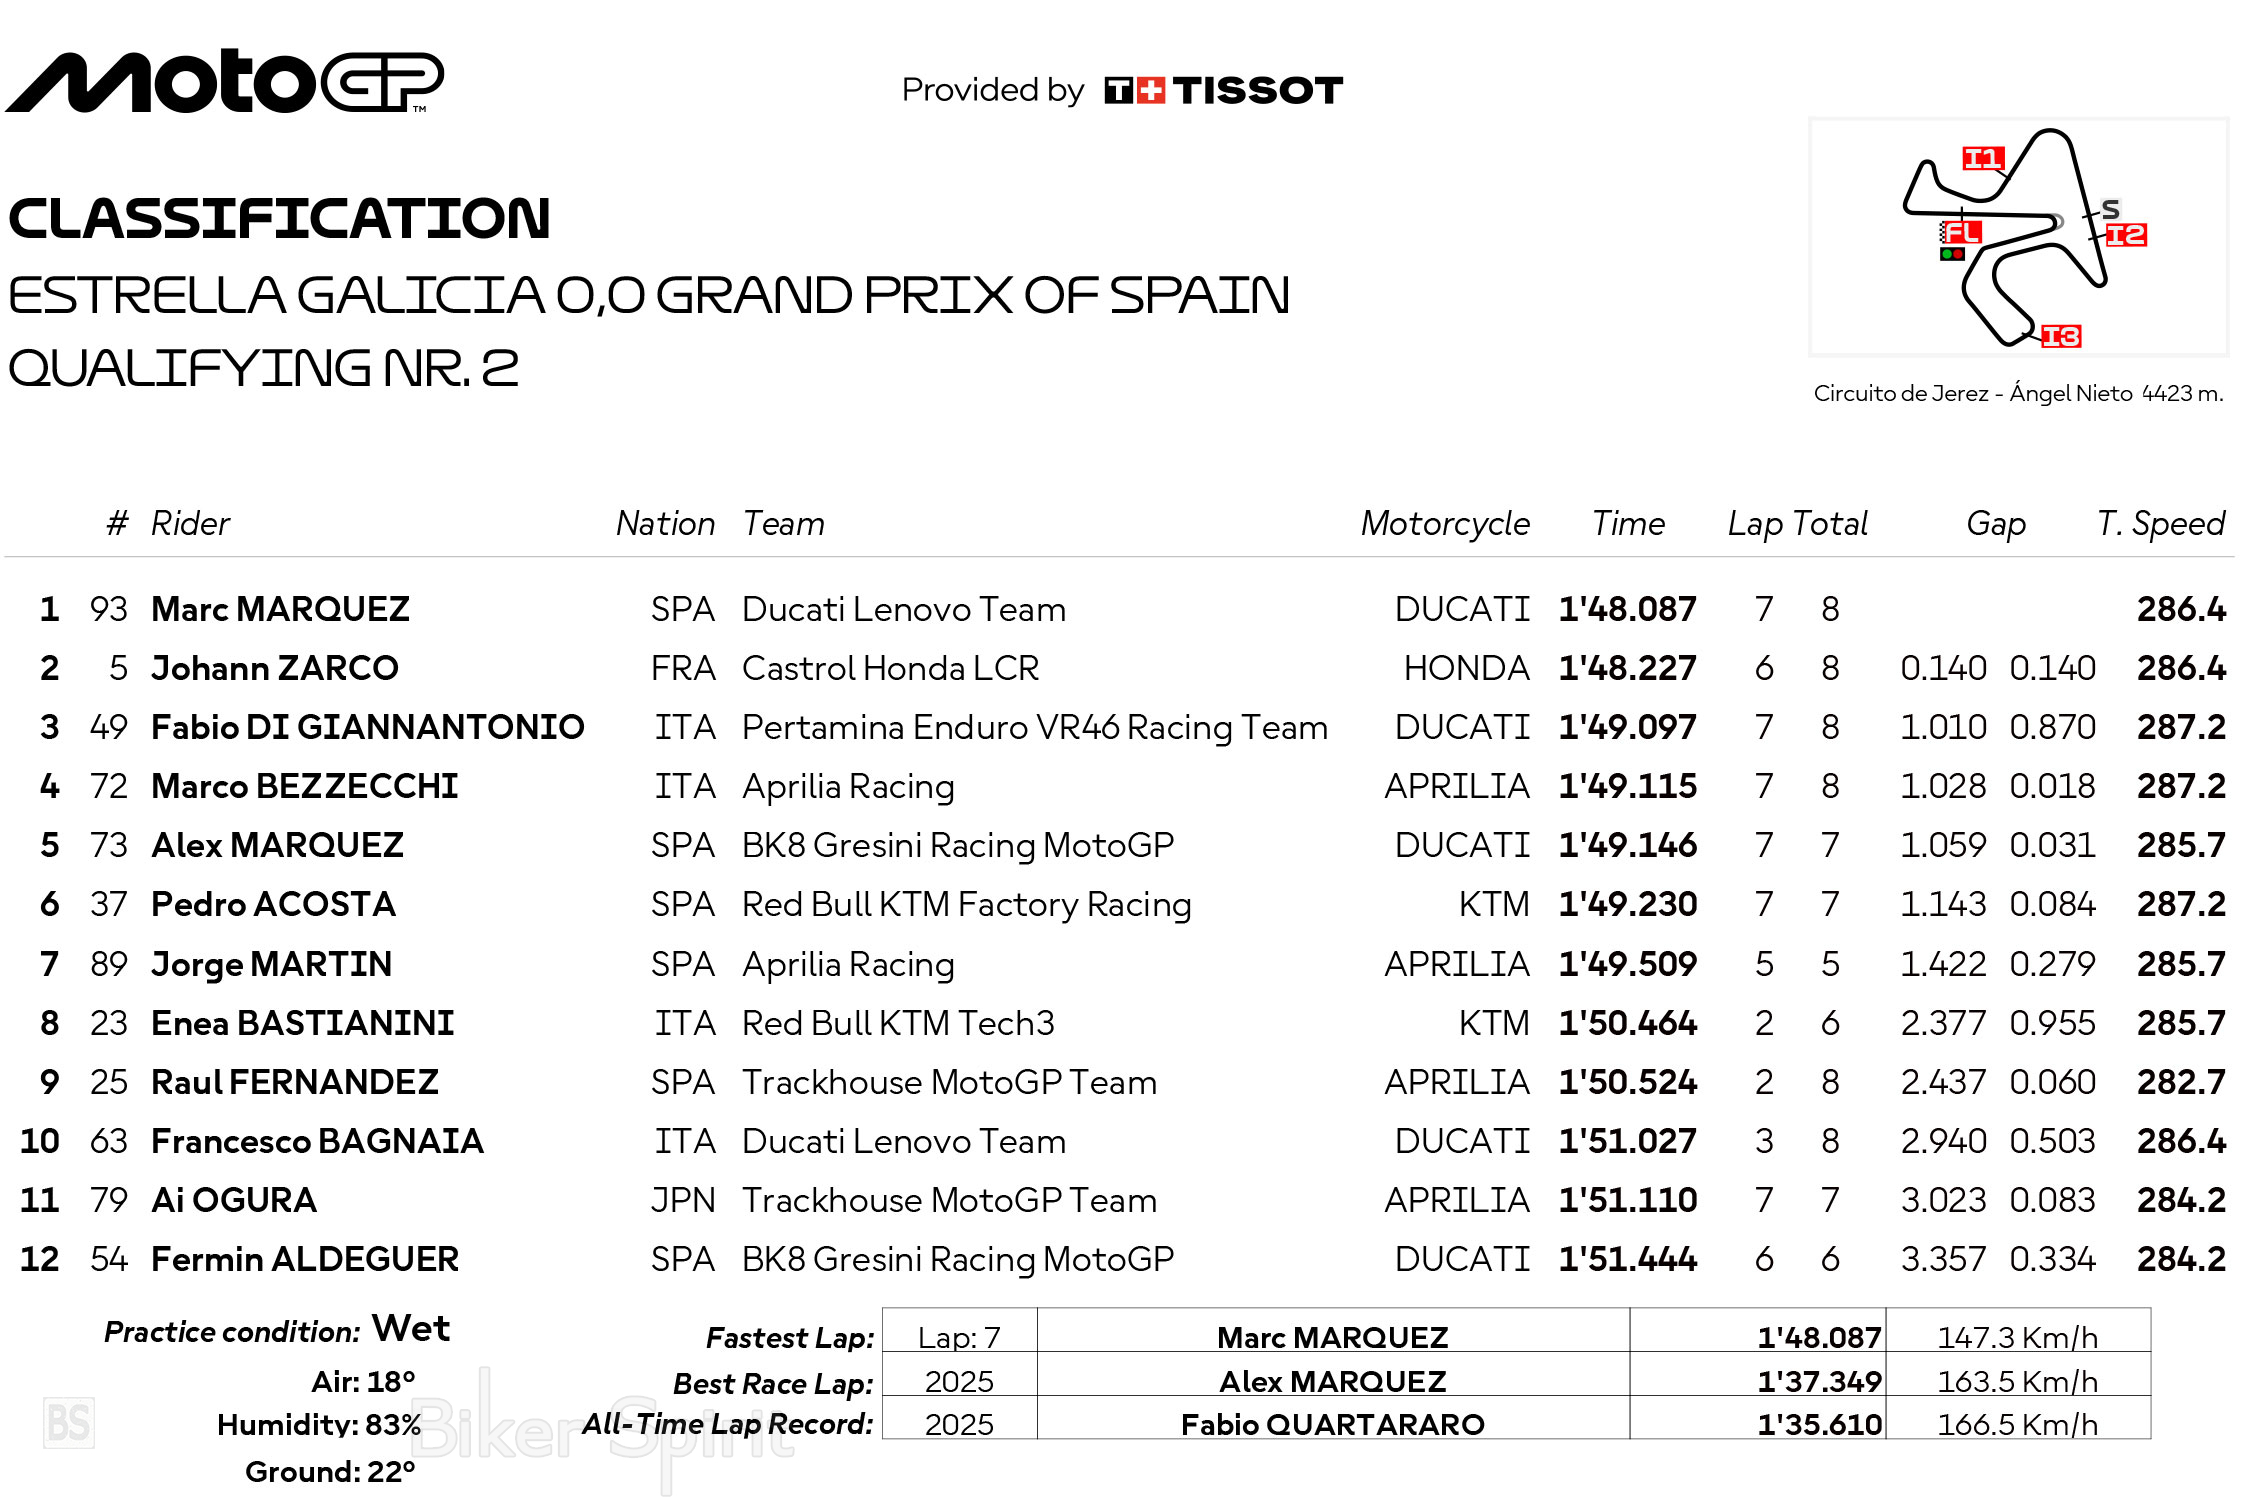Click the circuit track map thumbnail
The height and width of the screenshot is (1499, 2254).
(2018, 237)
